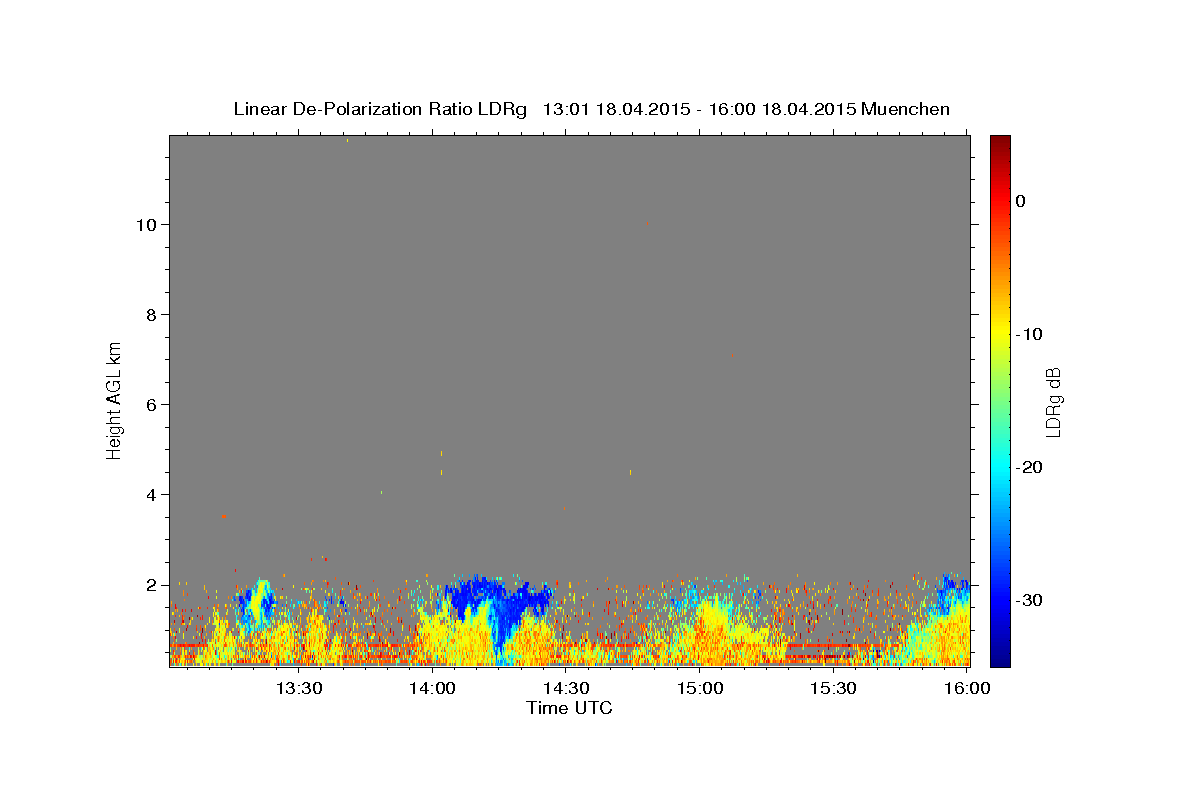Screen dimensions: 1200x800
Task: Click the plot title 'Linear De-Polarization Ratio LDRg'
Action: (380, 109)
